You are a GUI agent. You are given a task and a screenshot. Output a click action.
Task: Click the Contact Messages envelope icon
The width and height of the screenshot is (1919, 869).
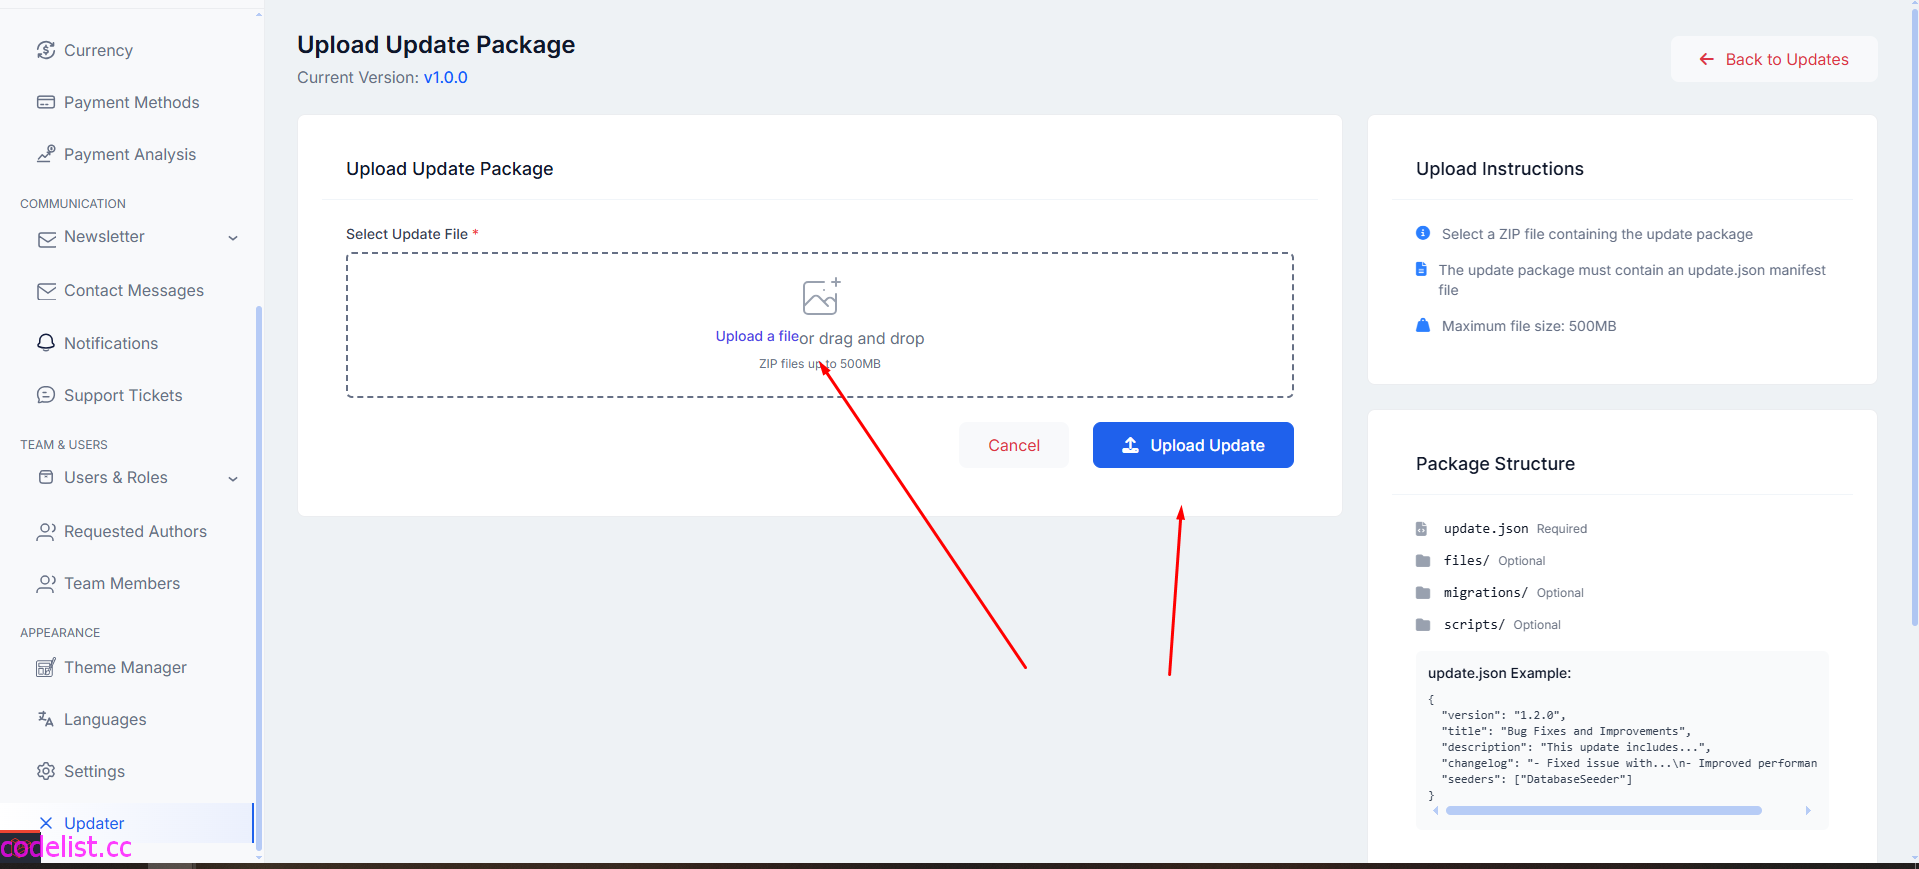click(x=46, y=291)
